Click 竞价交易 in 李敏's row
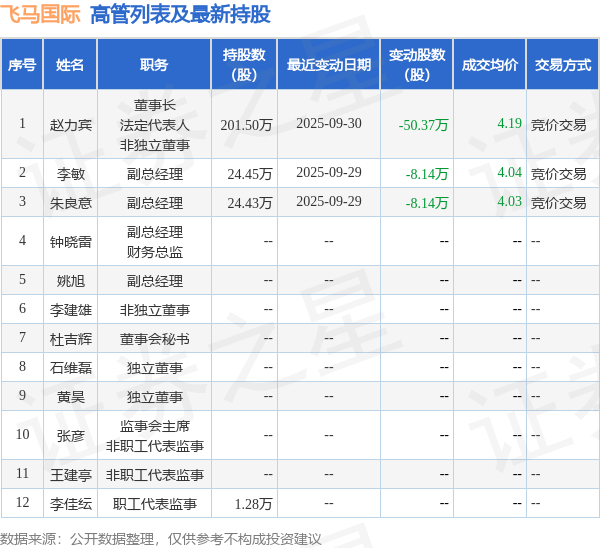The width and height of the screenshot is (600, 548). click(558, 174)
